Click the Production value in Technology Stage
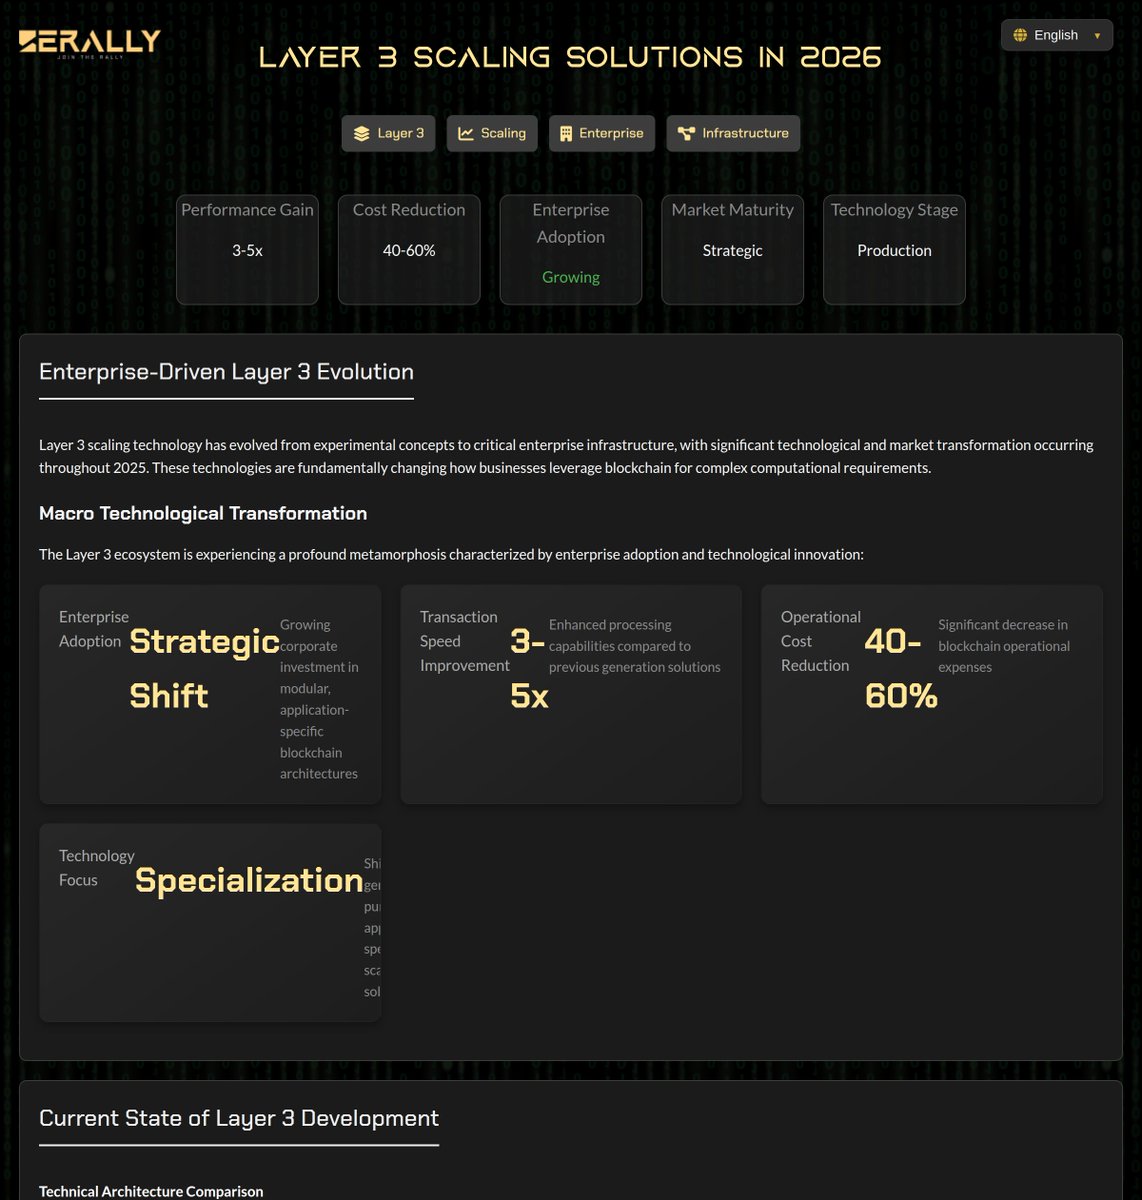Viewport: 1142px width, 1200px height. 895,251
